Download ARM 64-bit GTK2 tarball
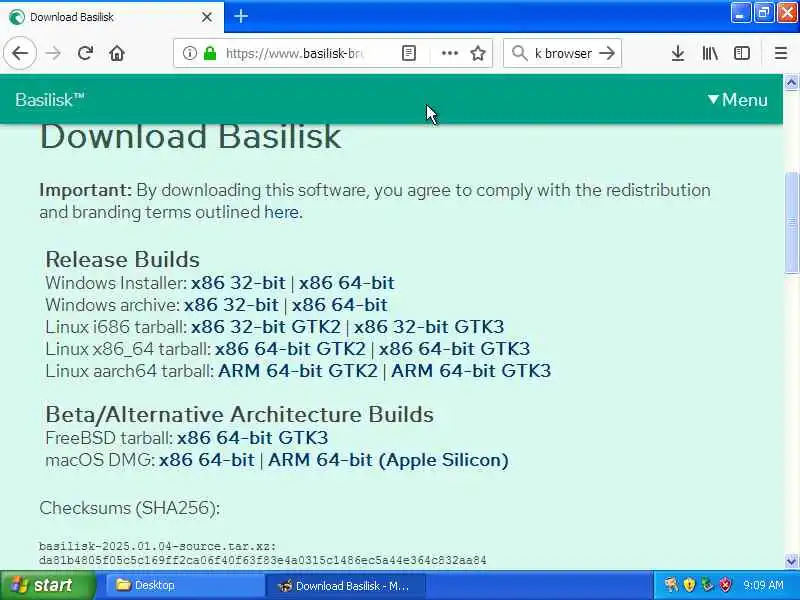 coord(297,370)
